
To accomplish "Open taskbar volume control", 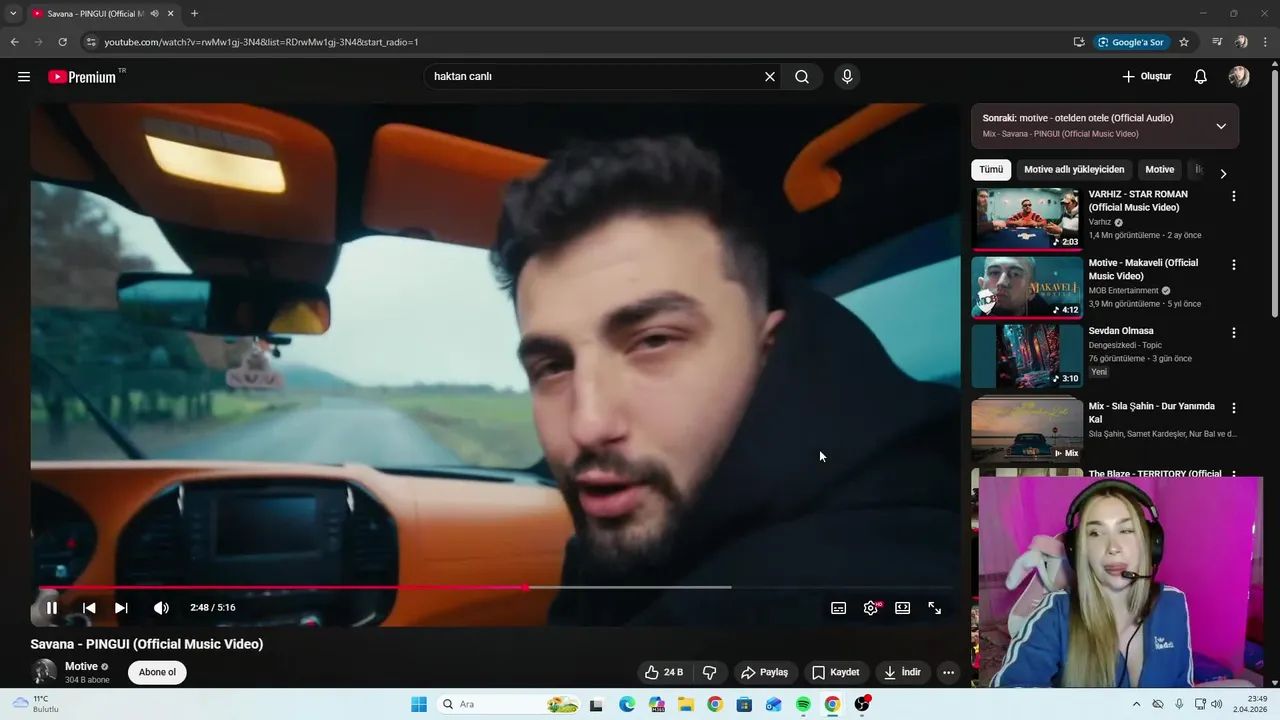I will 1216,704.
